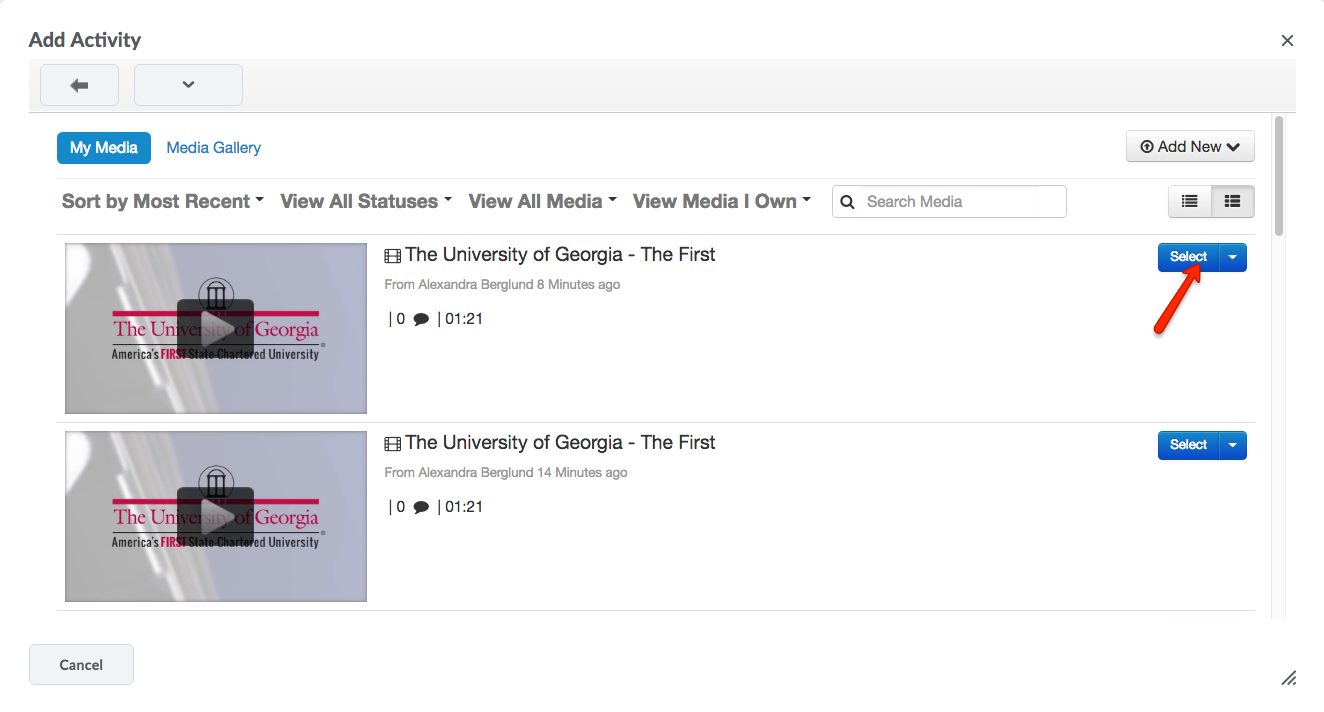Open the Media Gallery tab
Screen dimensions: 1324x712
[x=213, y=148]
